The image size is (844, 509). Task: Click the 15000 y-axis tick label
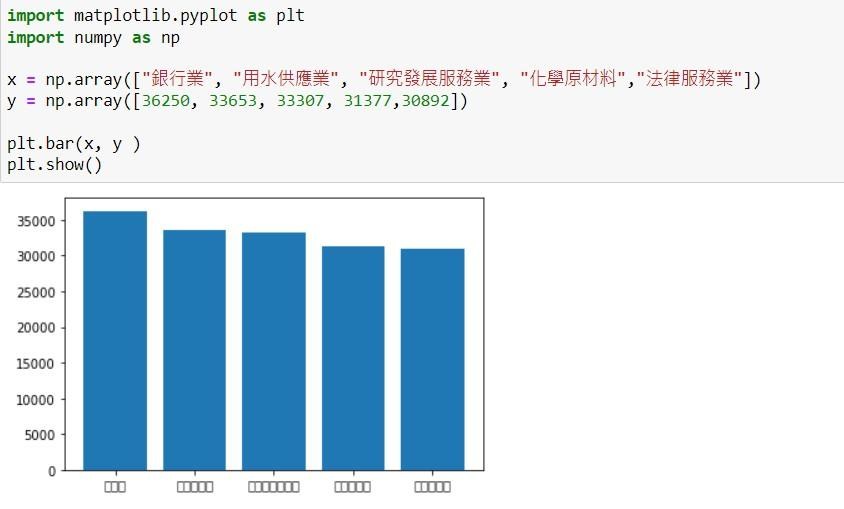36,364
